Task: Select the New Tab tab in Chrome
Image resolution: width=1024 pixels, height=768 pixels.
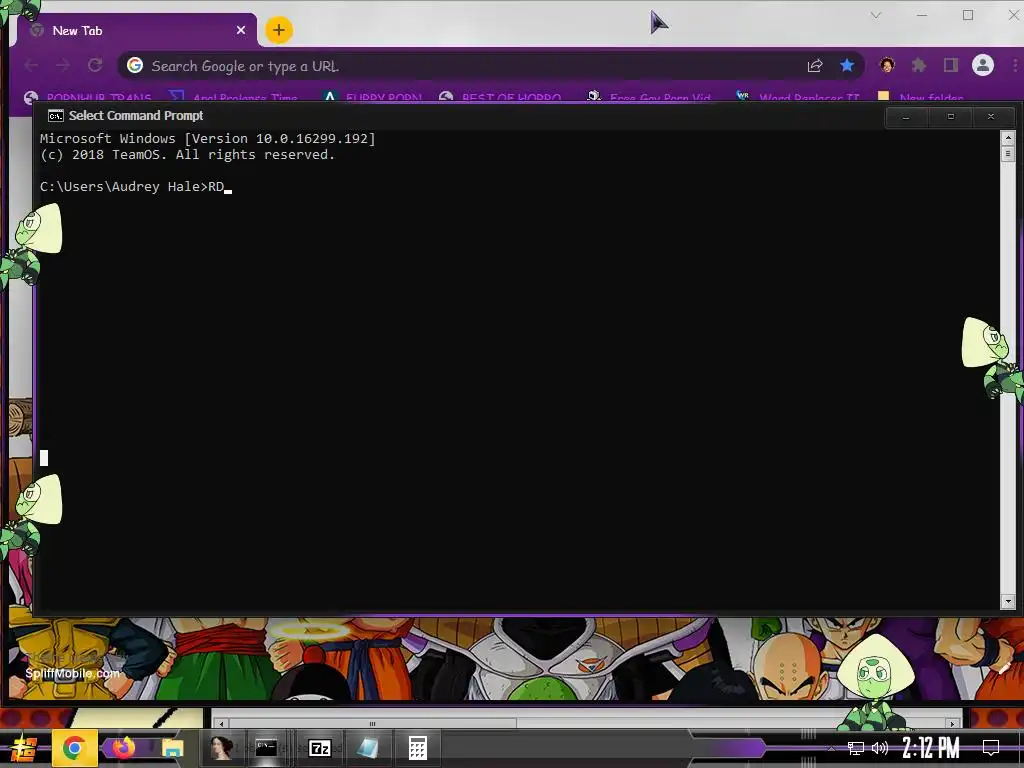Action: pyautogui.click(x=136, y=30)
